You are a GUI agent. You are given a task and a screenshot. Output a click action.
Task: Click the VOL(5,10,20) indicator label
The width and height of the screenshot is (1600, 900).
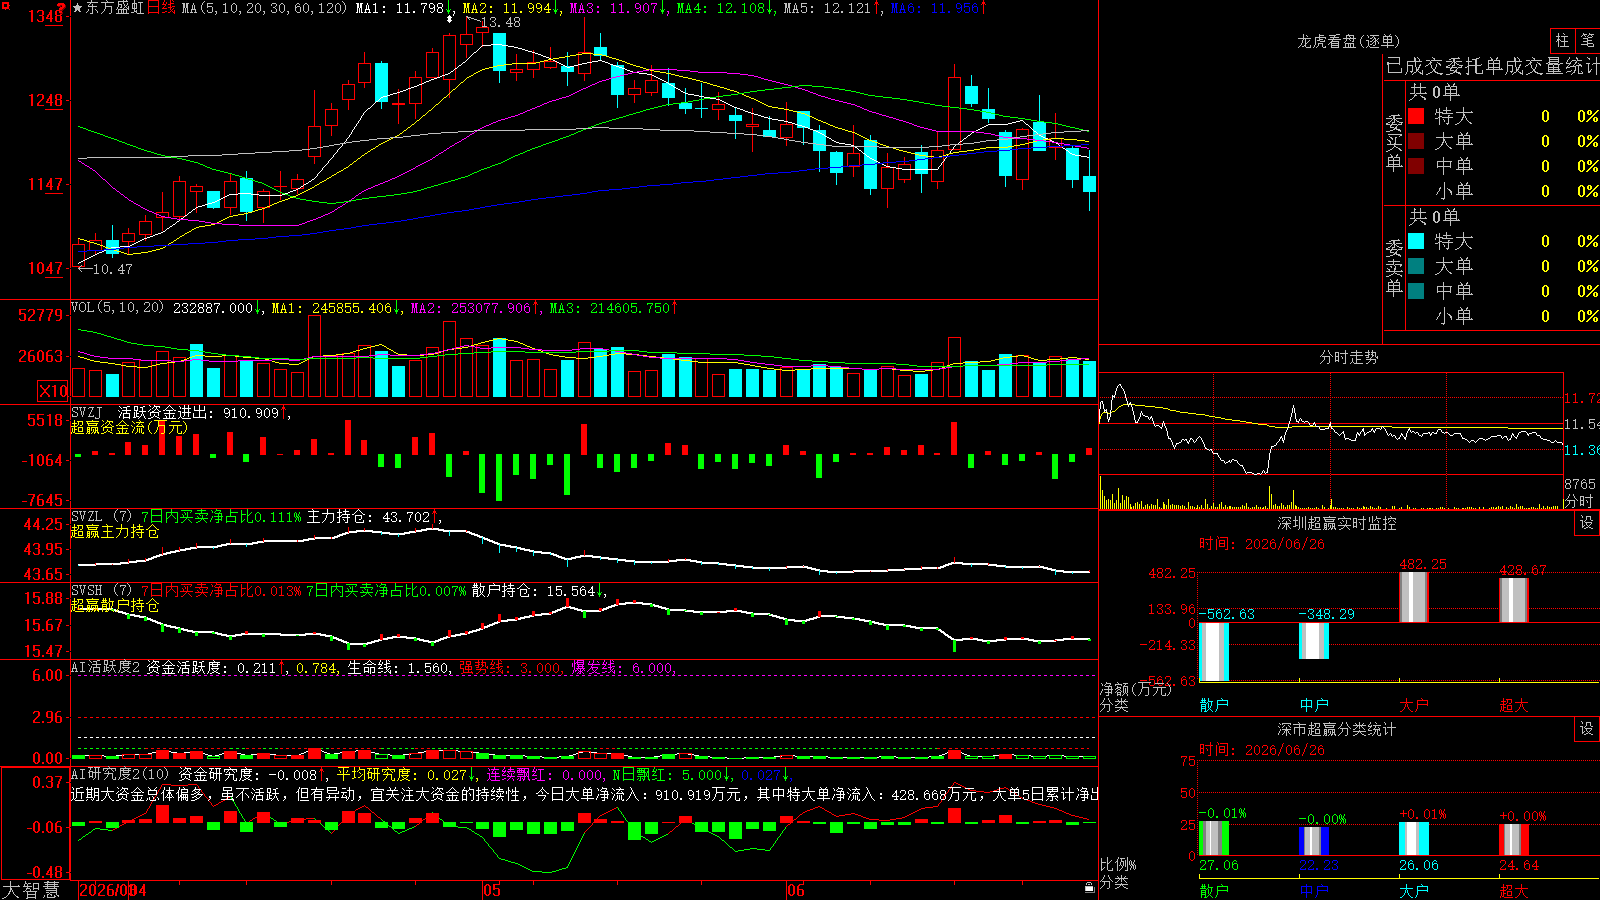point(117,307)
